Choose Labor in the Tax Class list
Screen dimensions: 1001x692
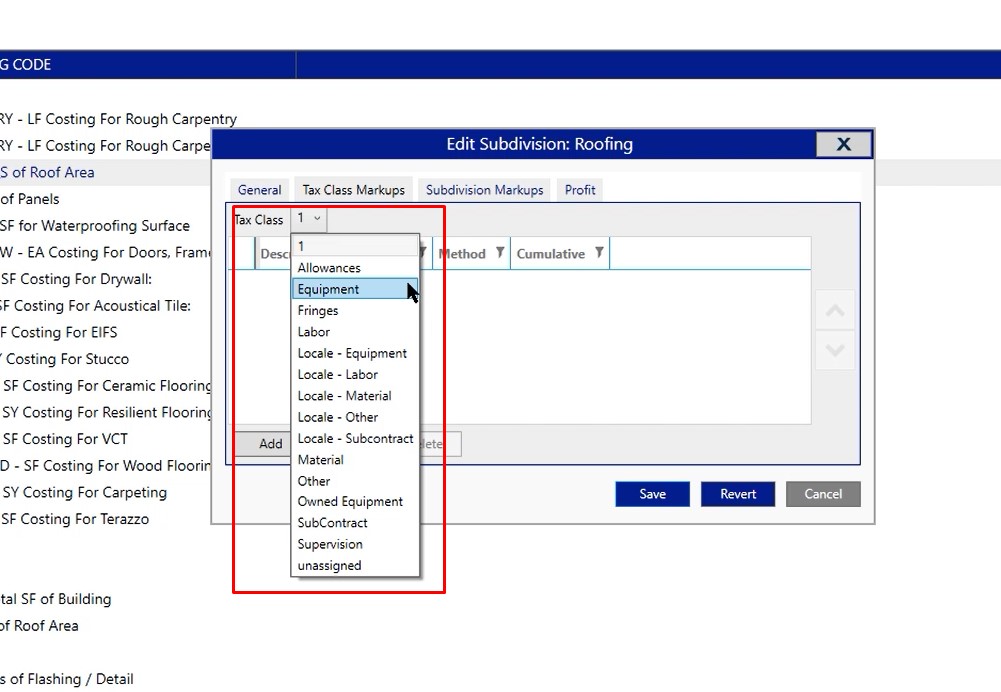tap(314, 332)
